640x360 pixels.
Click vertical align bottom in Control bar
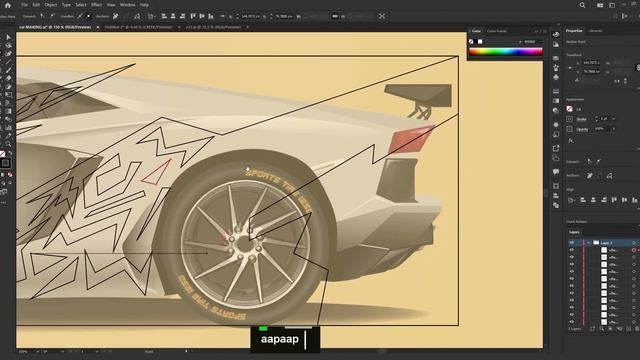(211, 16)
